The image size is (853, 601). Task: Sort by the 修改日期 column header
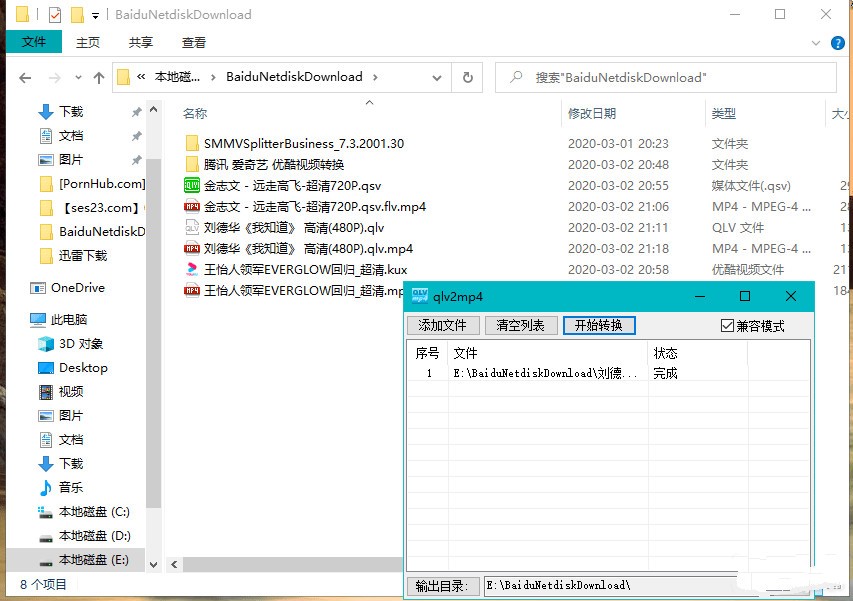tap(591, 113)
